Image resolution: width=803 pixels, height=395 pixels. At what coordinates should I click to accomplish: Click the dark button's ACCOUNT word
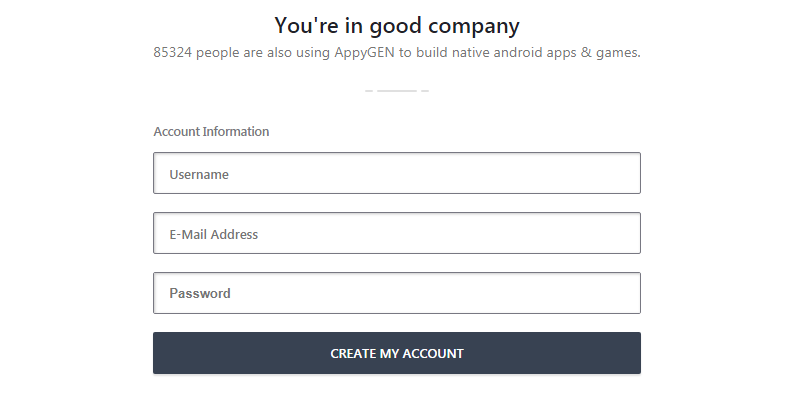(x=432, y=354)
